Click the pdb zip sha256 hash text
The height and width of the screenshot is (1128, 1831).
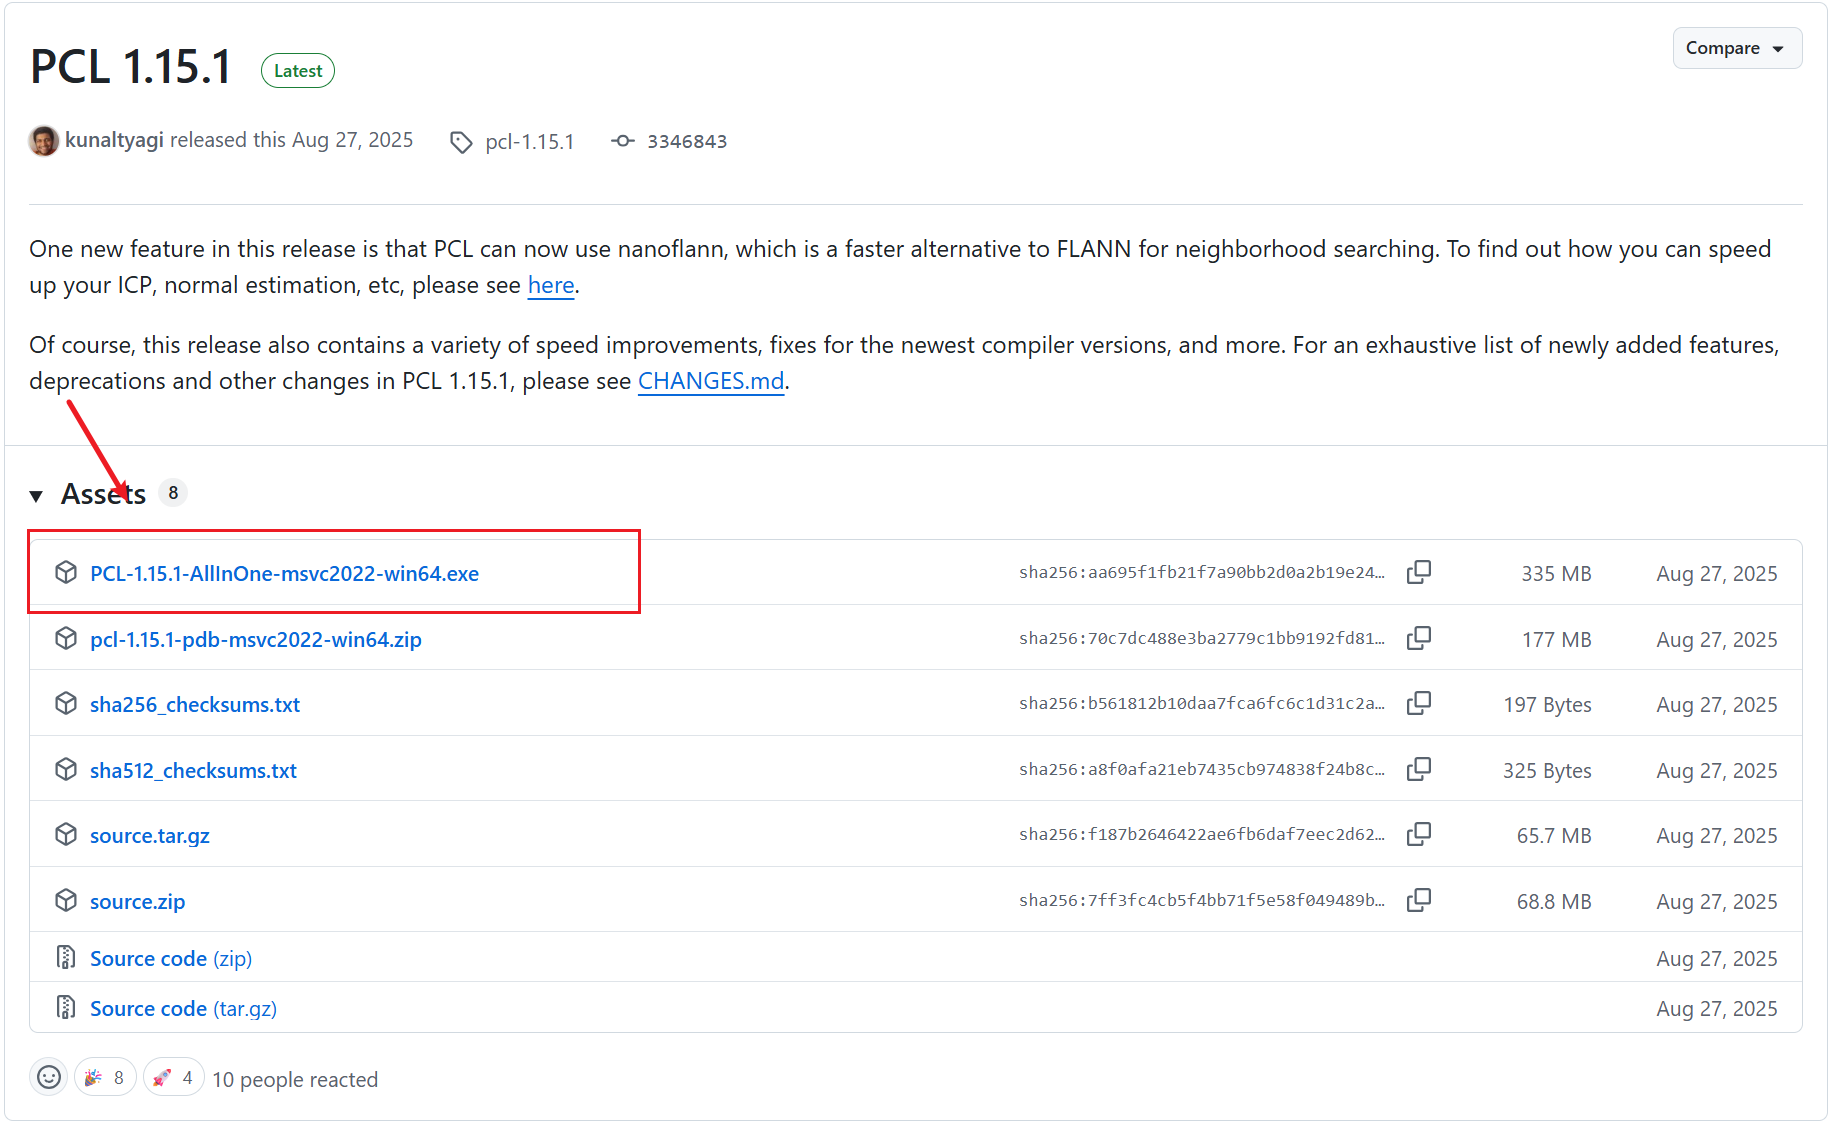point(1202,639)
